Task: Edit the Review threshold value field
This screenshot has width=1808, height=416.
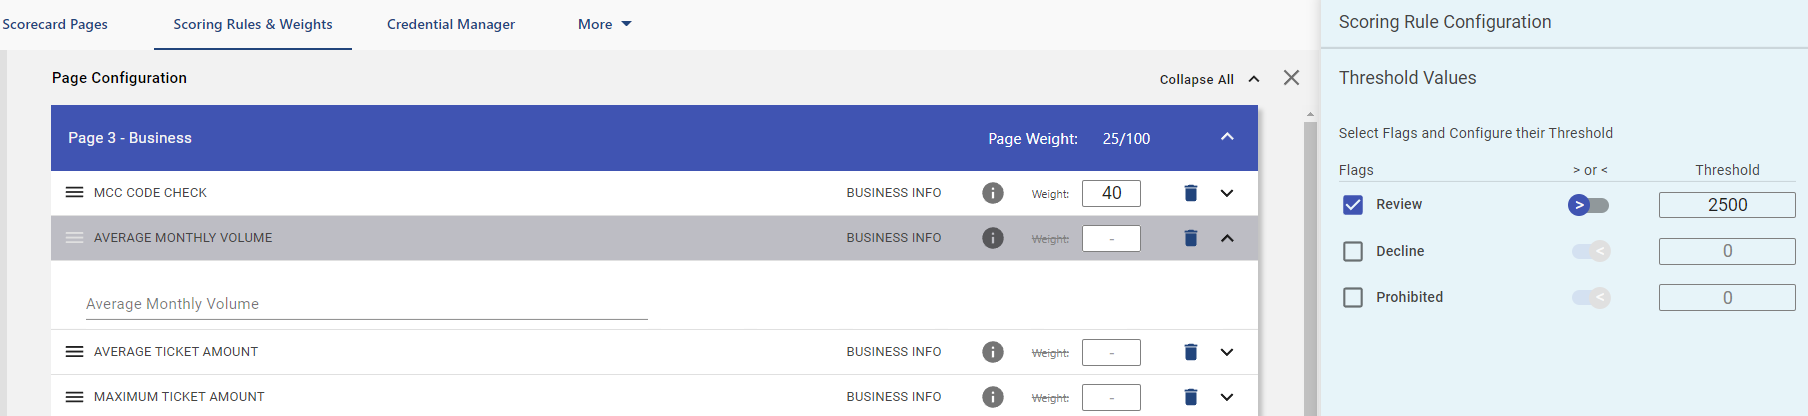Action: [x=1727, y=205]
